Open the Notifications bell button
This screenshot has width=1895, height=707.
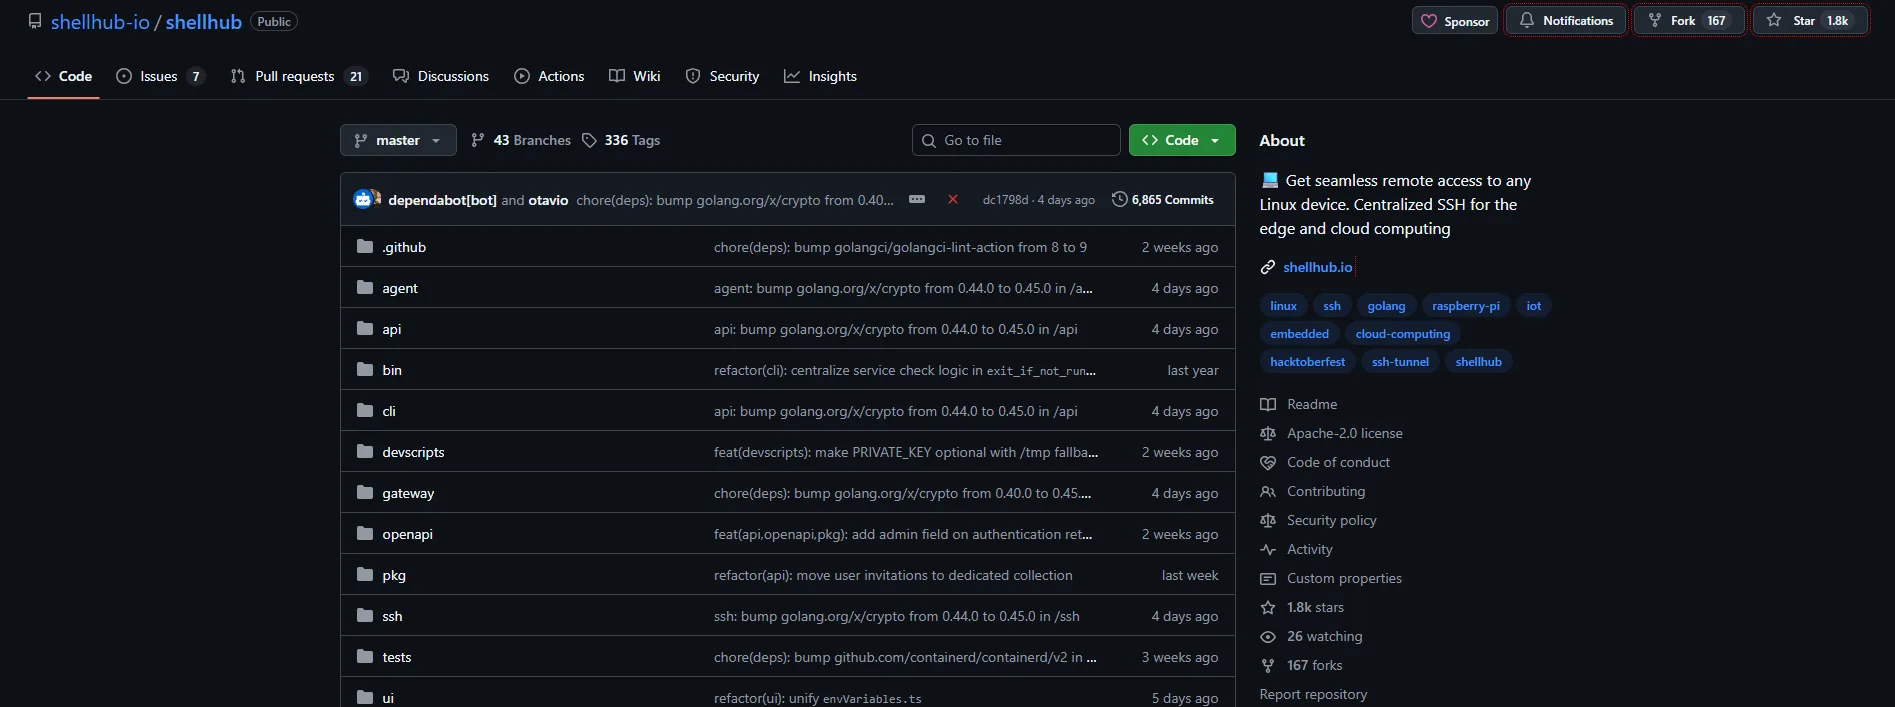coord(1566,21)
